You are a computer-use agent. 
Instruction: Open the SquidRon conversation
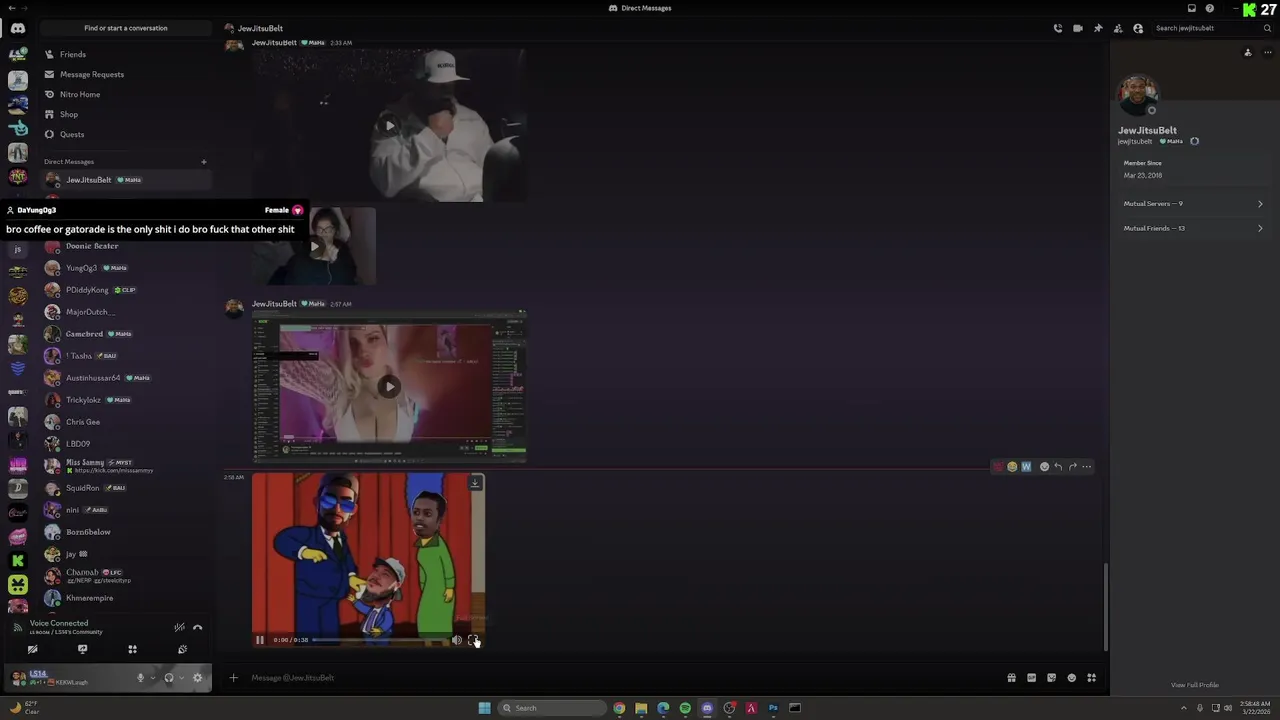coord(126,488)
